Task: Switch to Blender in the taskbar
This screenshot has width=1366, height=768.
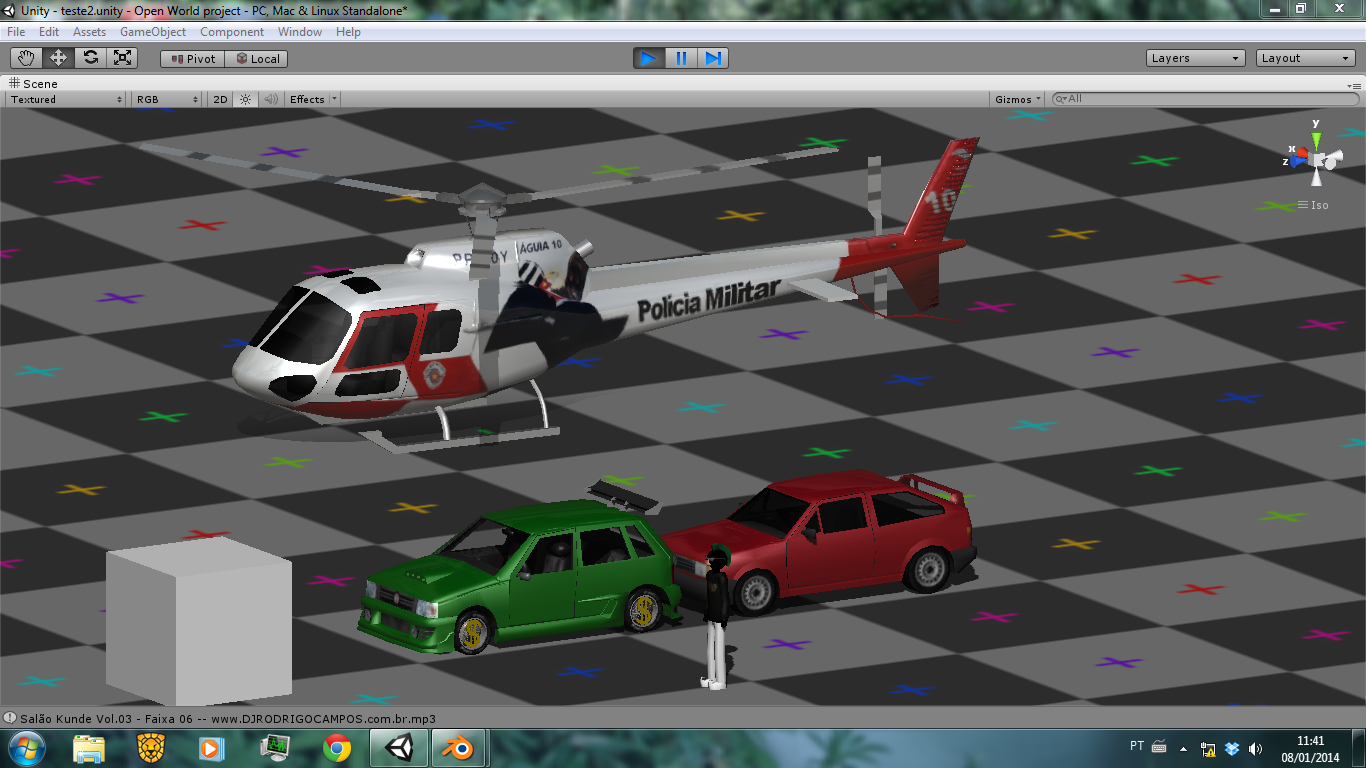Action: pyautogui.click(x=458, y=748)
